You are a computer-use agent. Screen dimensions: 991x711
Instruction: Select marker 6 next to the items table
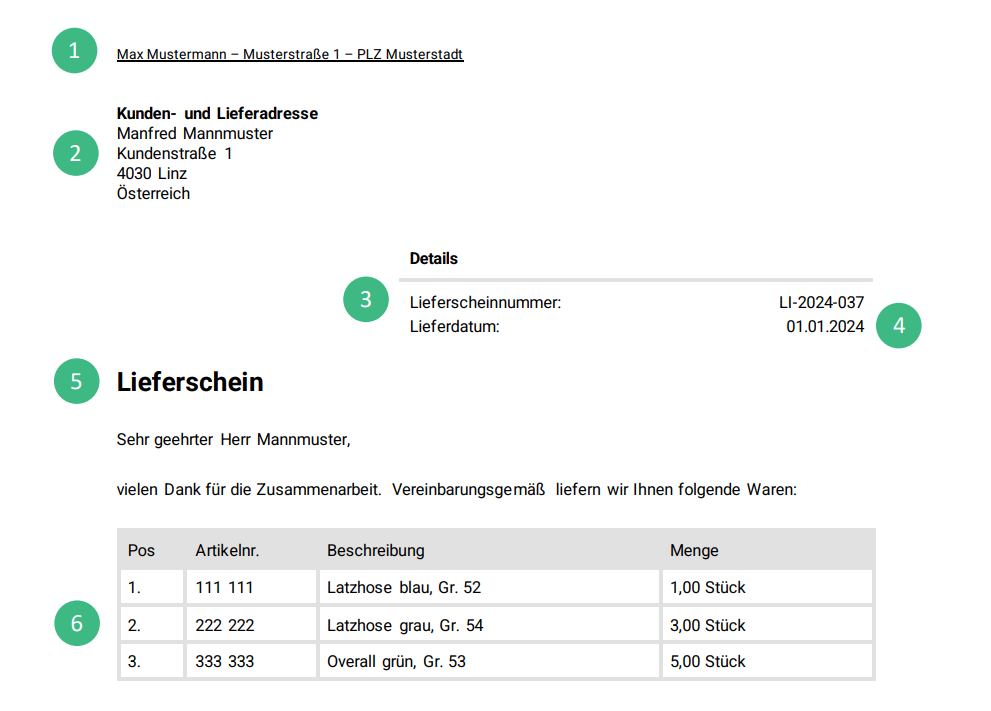click(x=77, y=623)
